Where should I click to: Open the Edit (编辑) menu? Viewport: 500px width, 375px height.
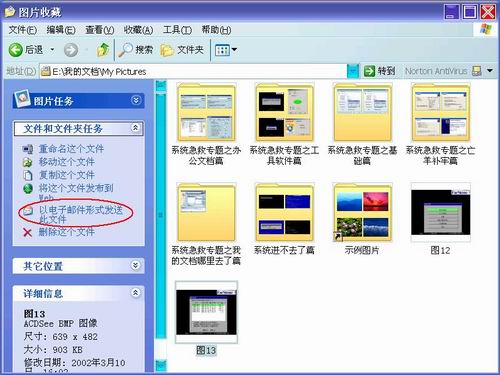click(61, 30)
